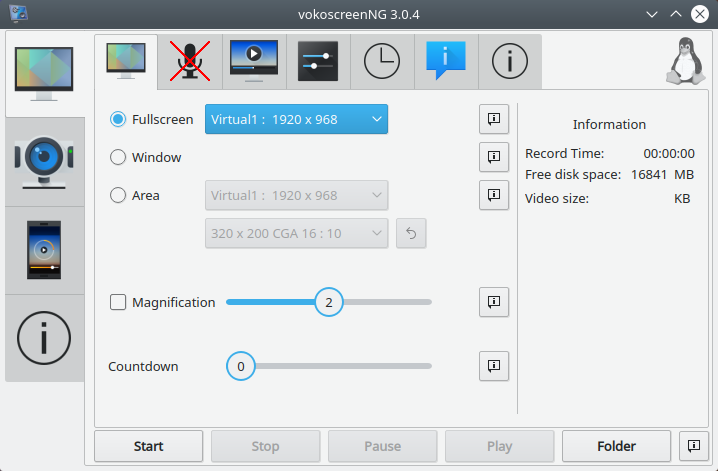Switch to the blue speech-bubble info tab

tap(446, 61)
